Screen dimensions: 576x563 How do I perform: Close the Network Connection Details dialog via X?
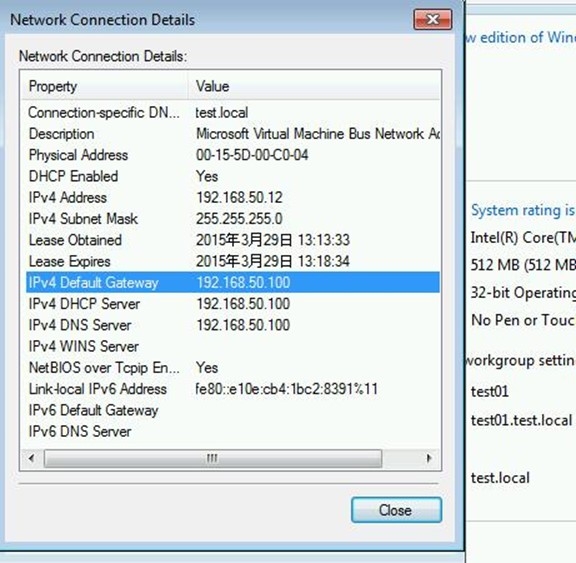(433, 19)
